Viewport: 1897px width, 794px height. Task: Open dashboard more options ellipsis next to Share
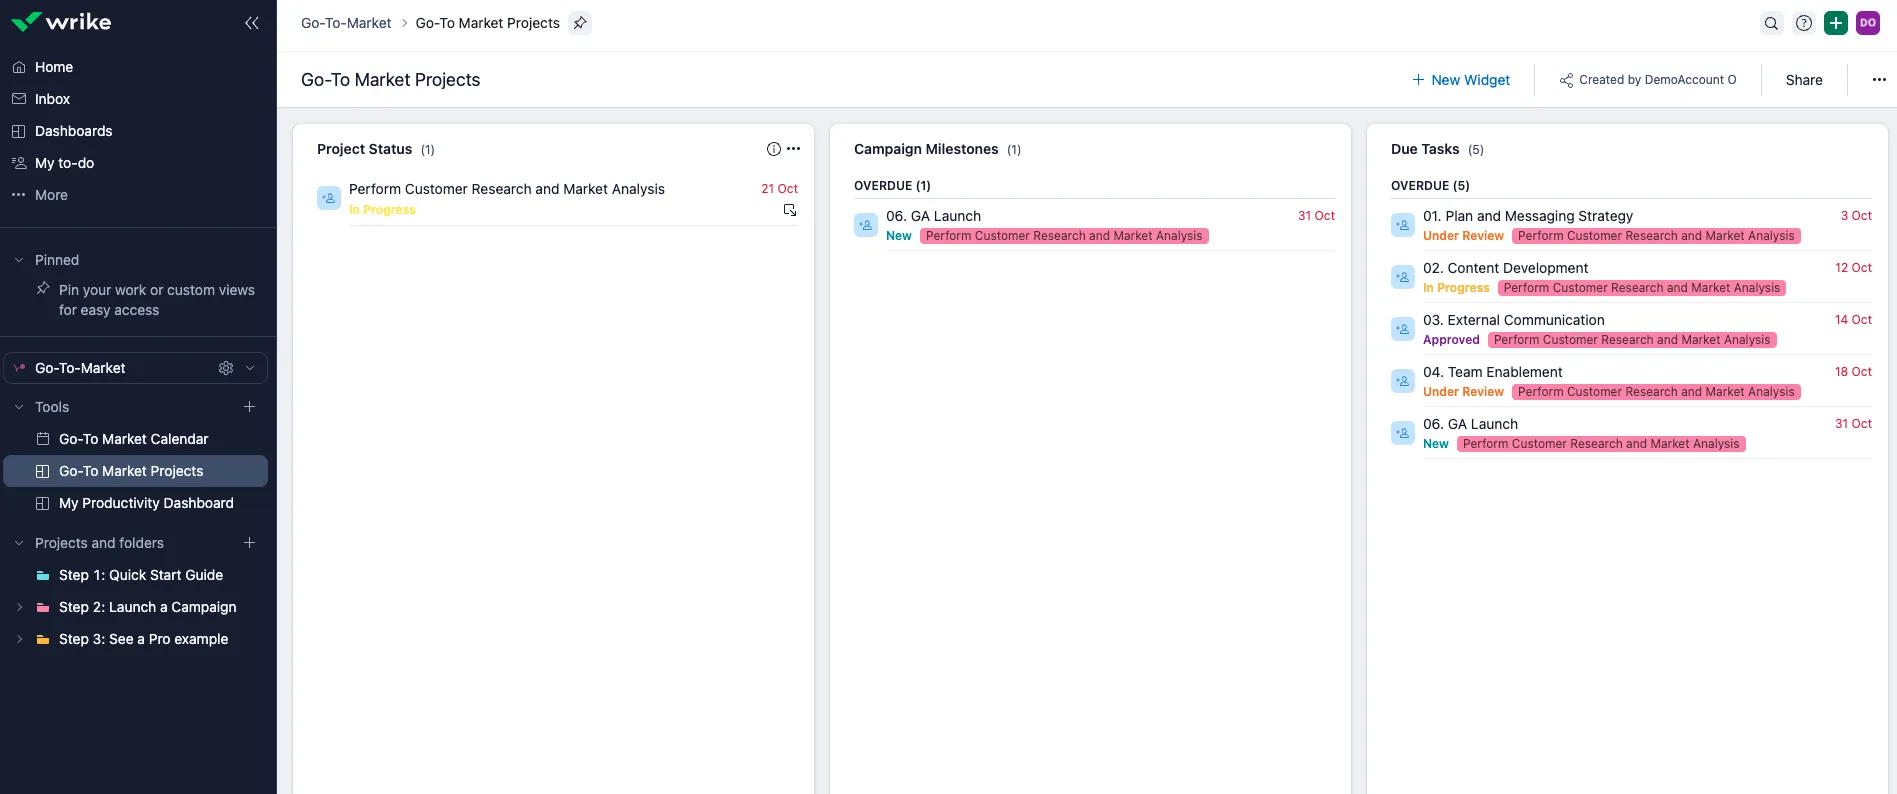[1879, 80]
